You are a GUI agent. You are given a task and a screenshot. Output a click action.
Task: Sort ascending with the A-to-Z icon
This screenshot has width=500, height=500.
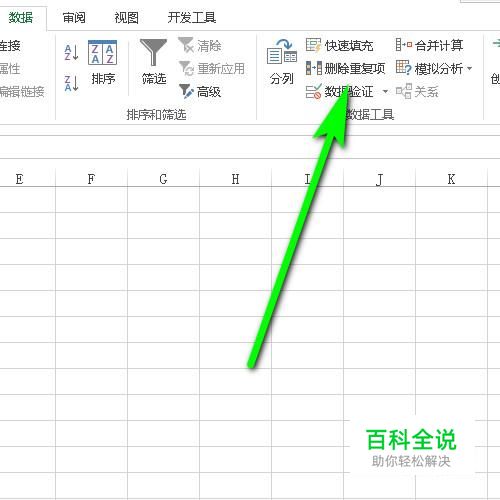[71, 53]
